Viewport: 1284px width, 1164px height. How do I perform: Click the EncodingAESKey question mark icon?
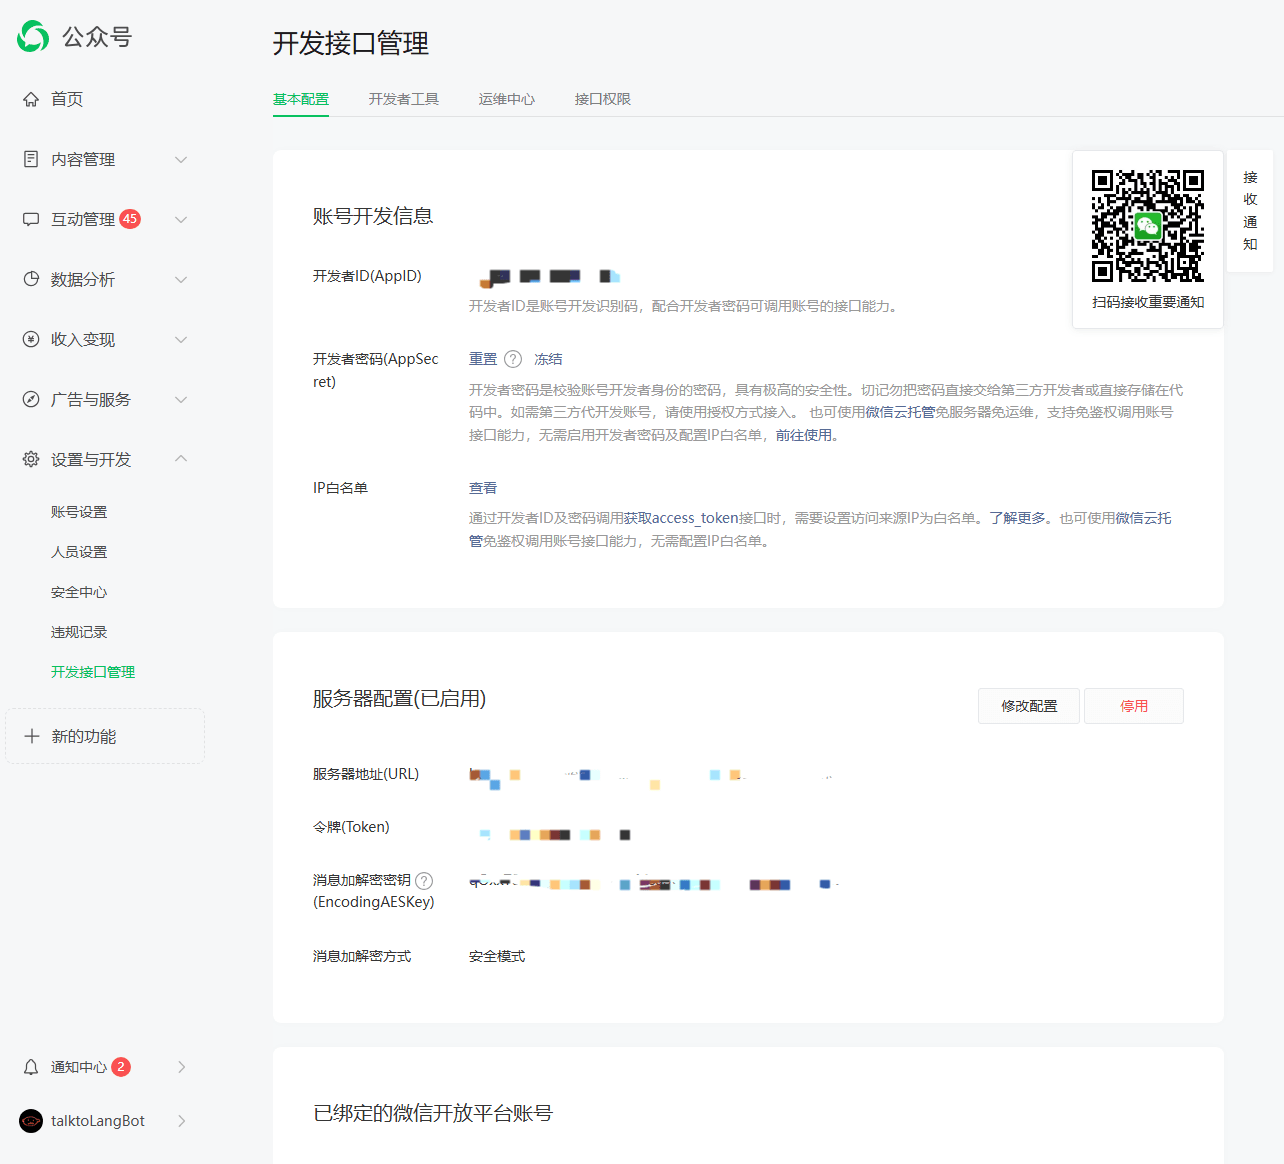(424, 880)
